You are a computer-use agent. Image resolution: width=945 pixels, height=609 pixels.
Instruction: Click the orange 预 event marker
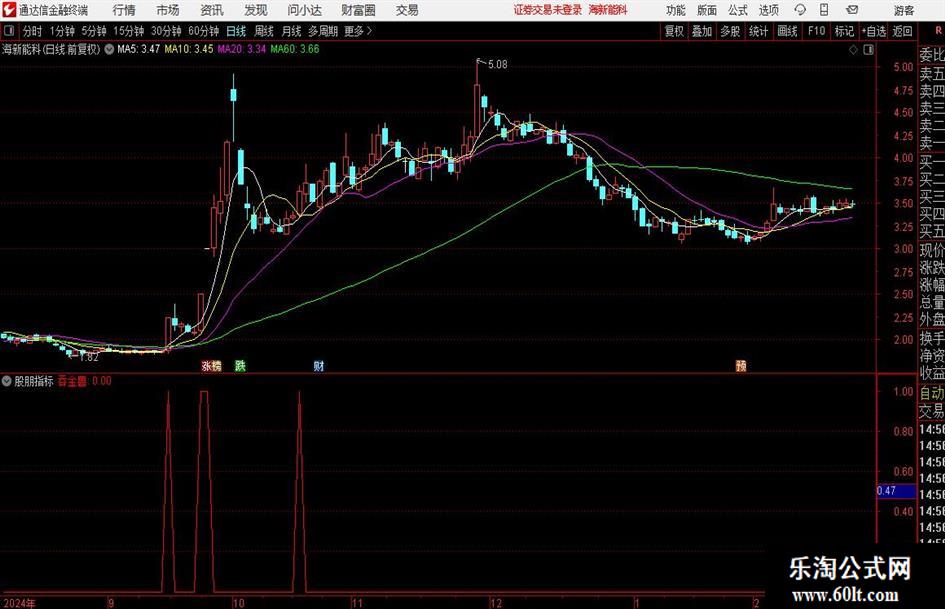741,365
